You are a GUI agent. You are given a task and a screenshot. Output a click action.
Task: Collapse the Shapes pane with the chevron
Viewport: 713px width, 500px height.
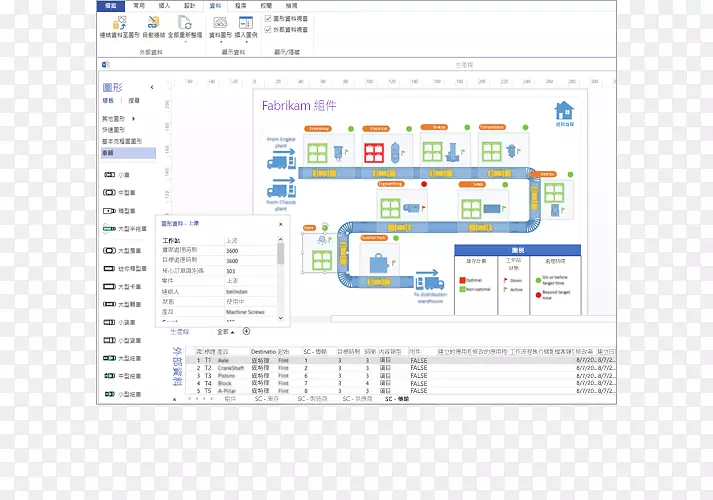point(152,87)
